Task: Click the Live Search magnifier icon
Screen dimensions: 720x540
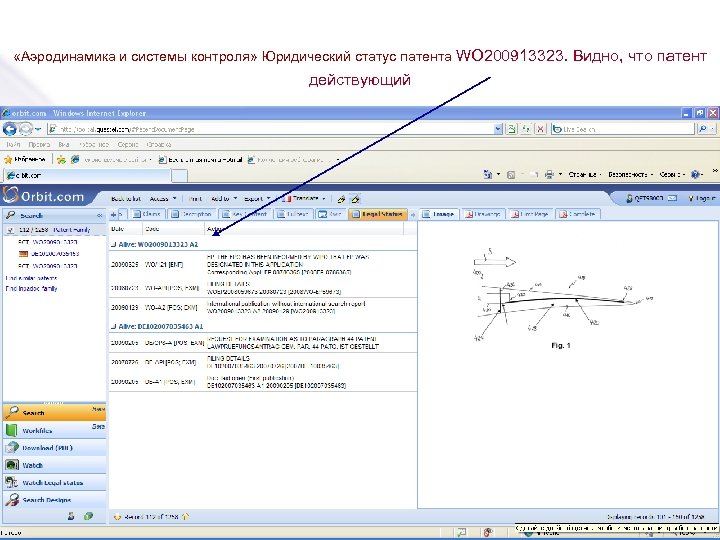Action: [703, 129]
